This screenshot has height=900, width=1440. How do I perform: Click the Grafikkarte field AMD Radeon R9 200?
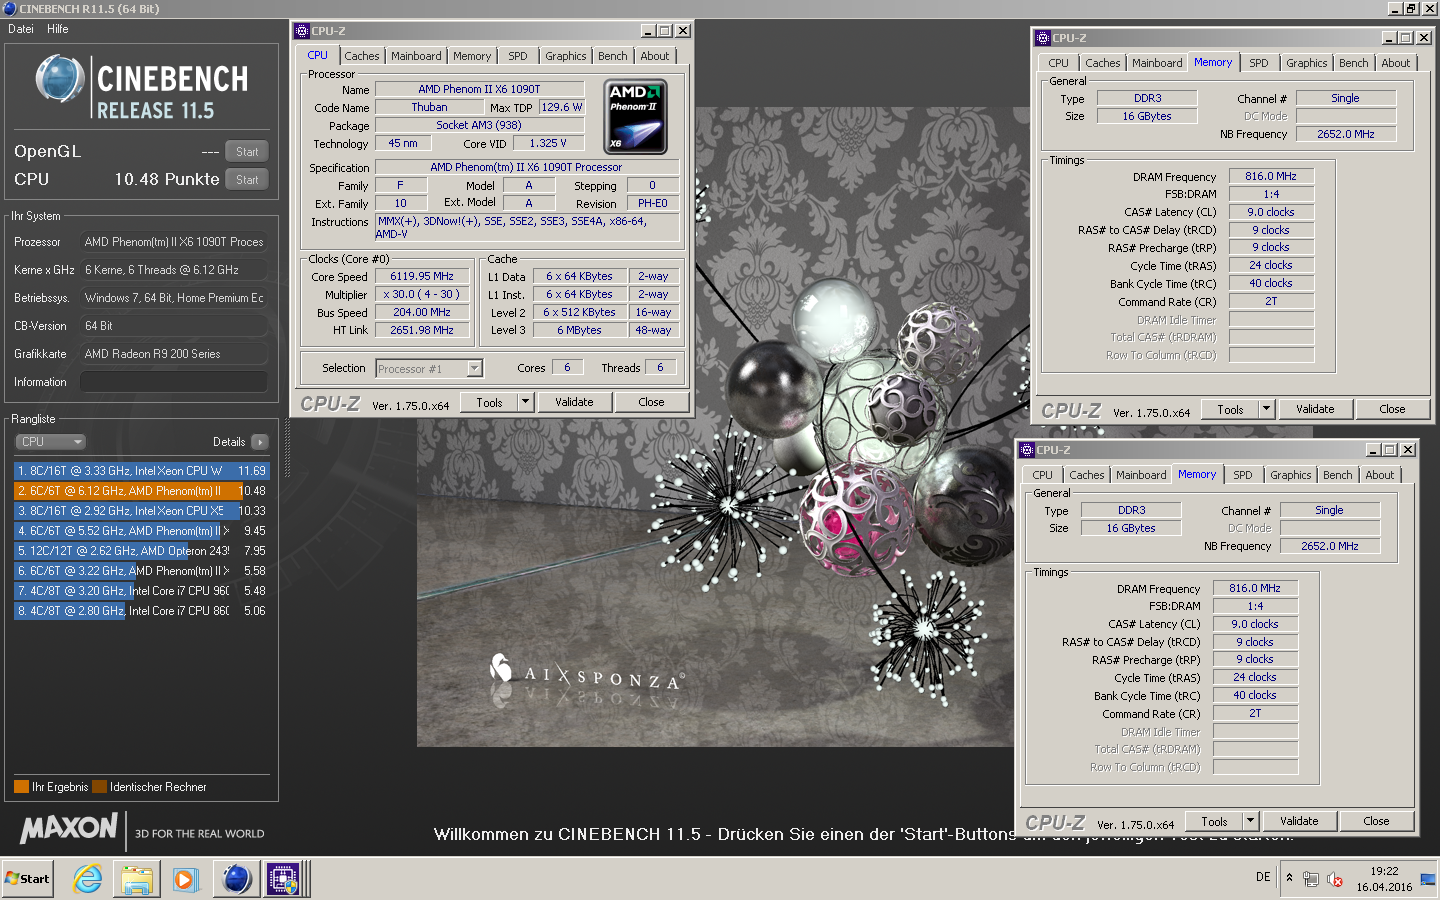pyautogui.click(x=174, y=354)
